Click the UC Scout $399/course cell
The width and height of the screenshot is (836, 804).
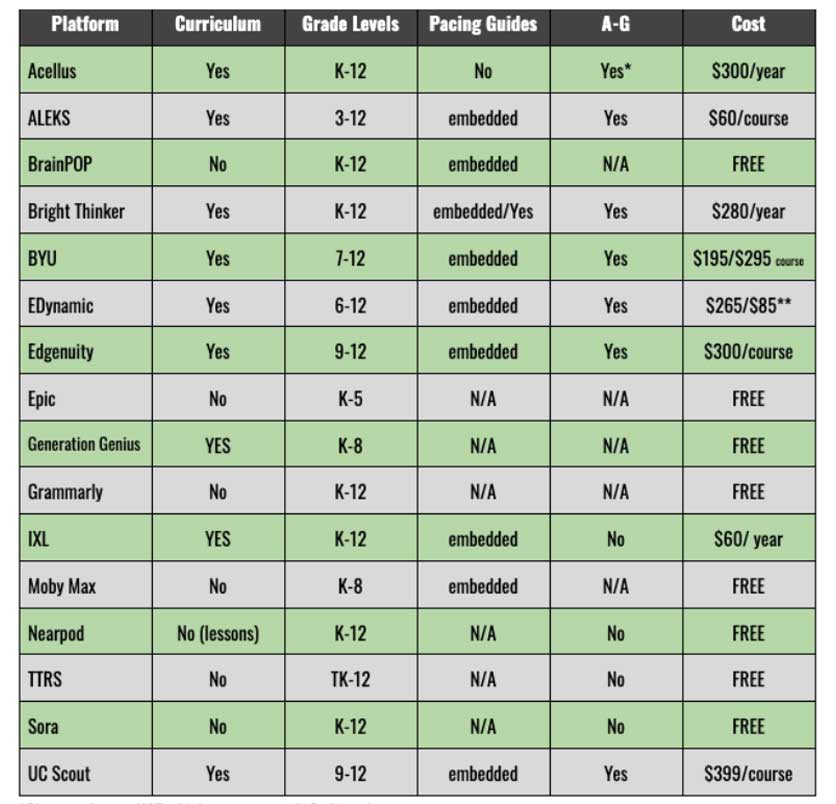pyautogui.click(x=748, y=774)
